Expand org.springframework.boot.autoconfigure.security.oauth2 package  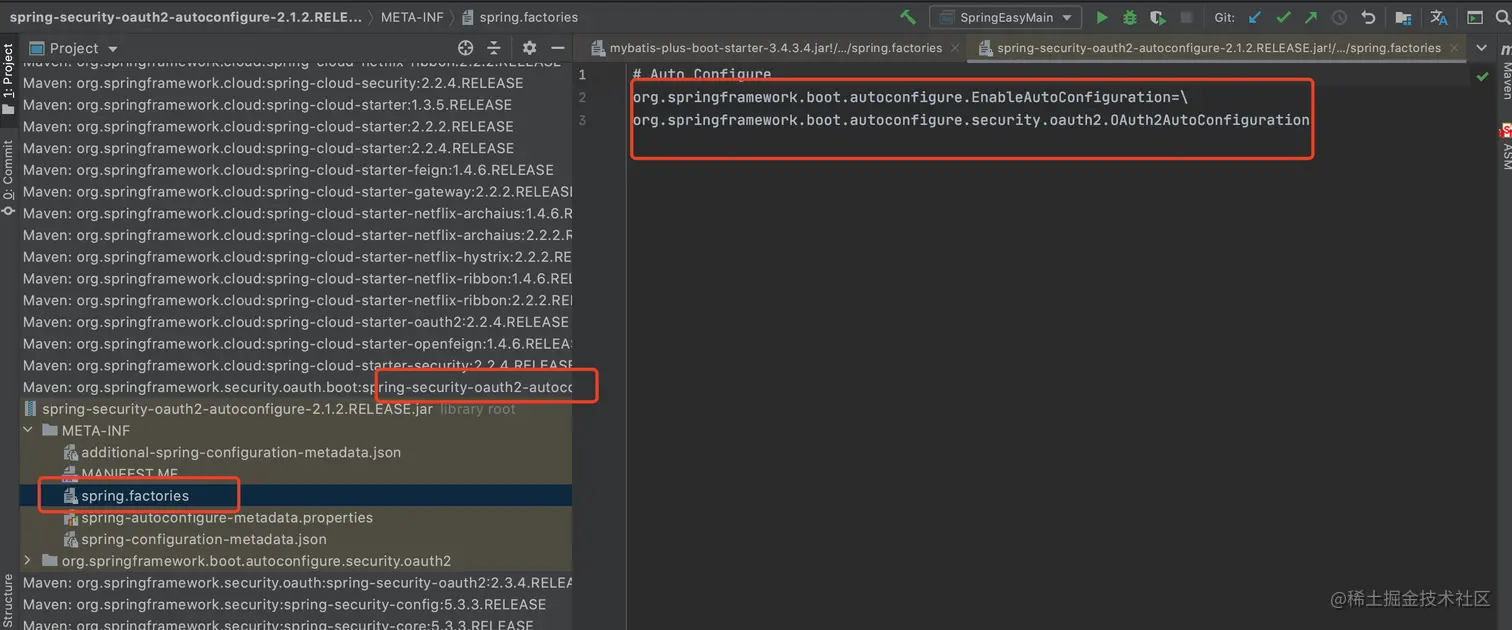[x=28, y=561]
